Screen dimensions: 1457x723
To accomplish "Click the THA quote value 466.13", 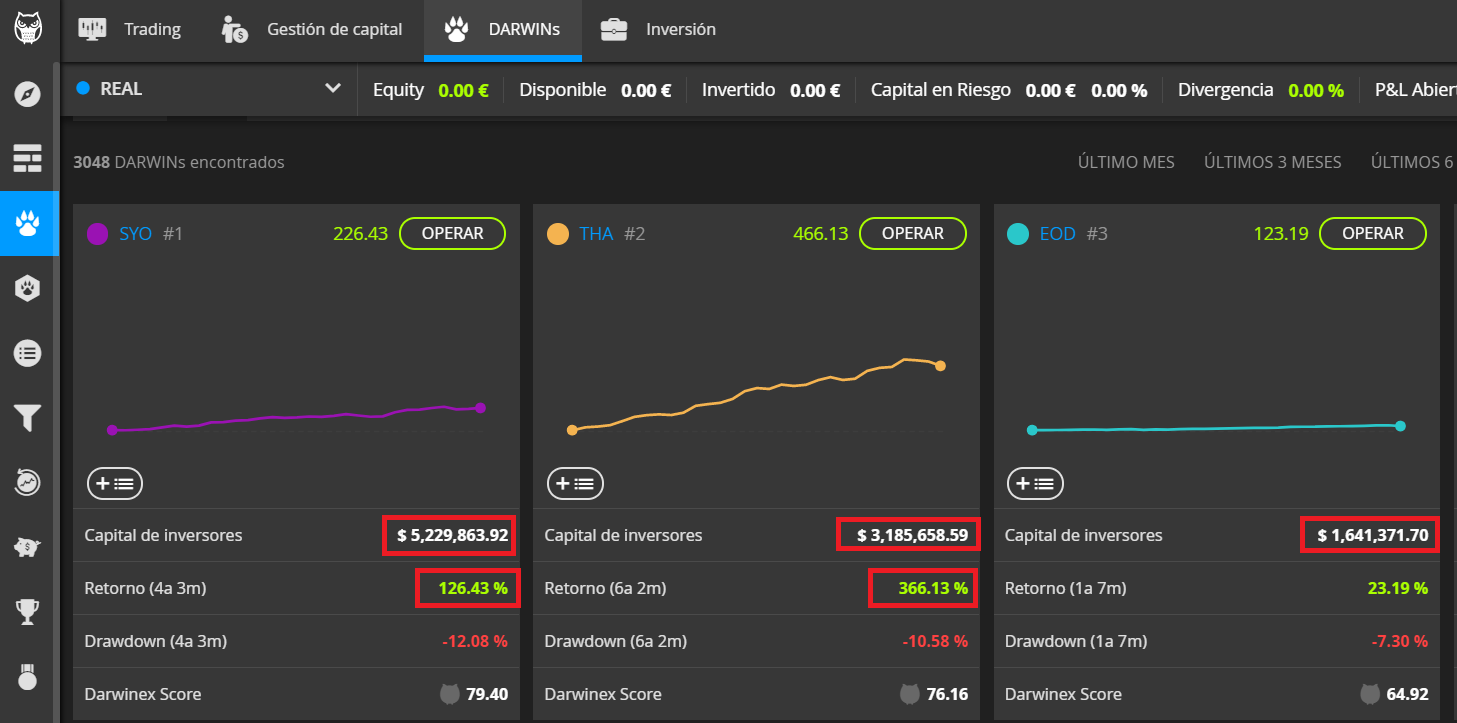I will (x=820, y=234).
